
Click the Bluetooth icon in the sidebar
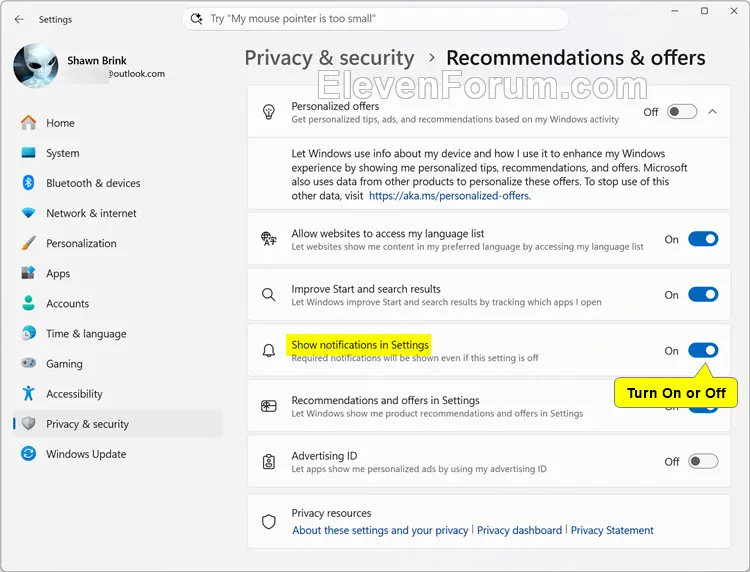coord(29,183)
